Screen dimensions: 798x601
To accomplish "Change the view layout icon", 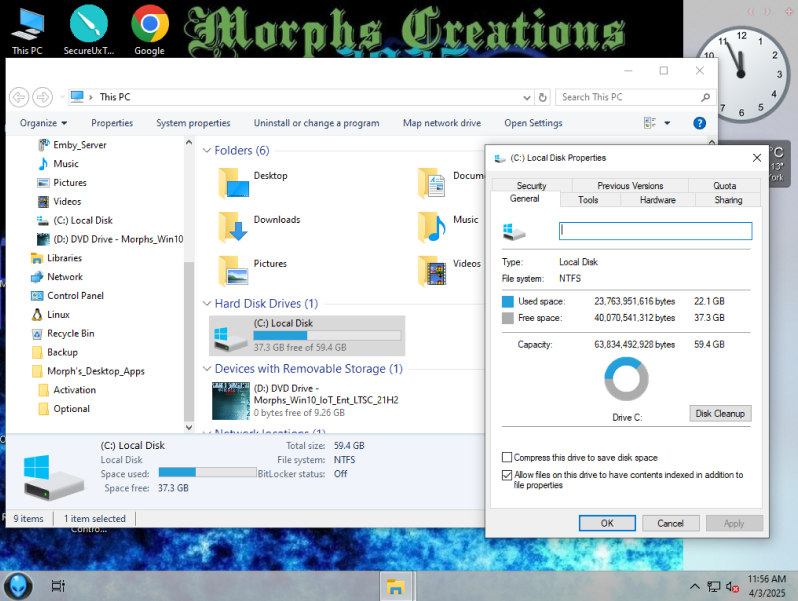I will pyautogui.click(x=650, y=123).
